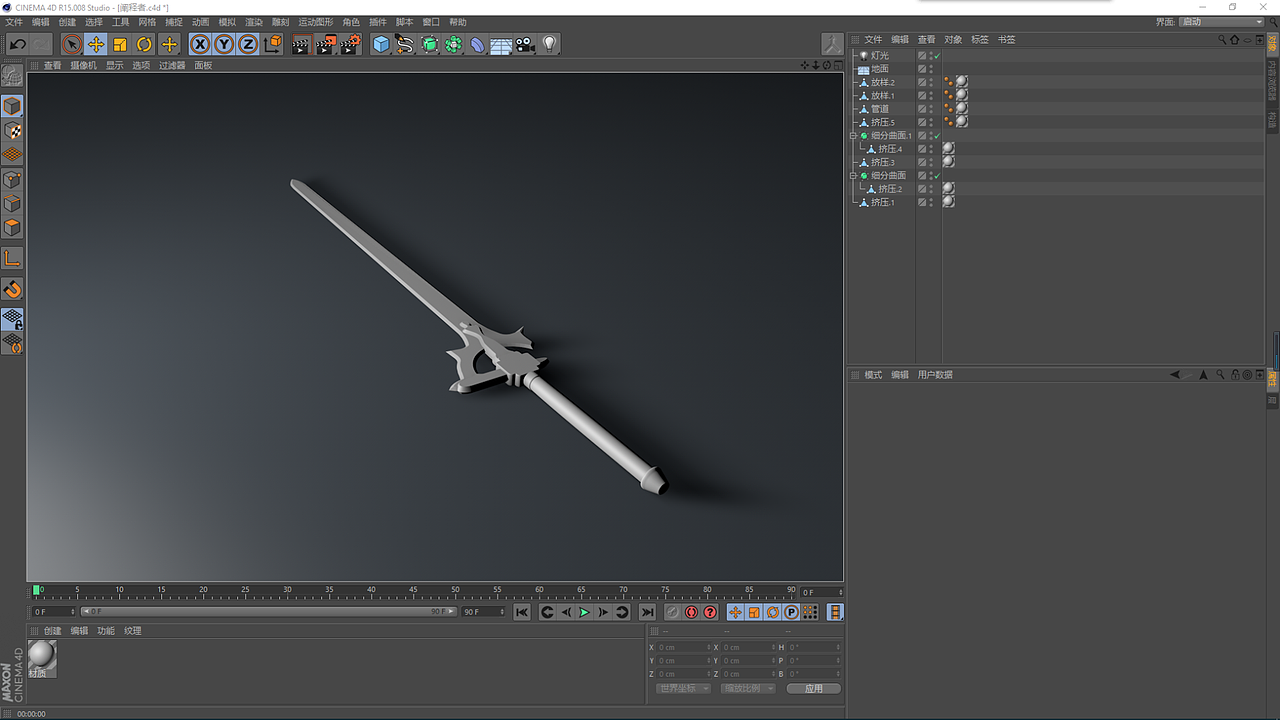The height and width of the screenshot is (720, 1280).
Task: Open the 世界坐标 dropdown
Action: (683, 688)
